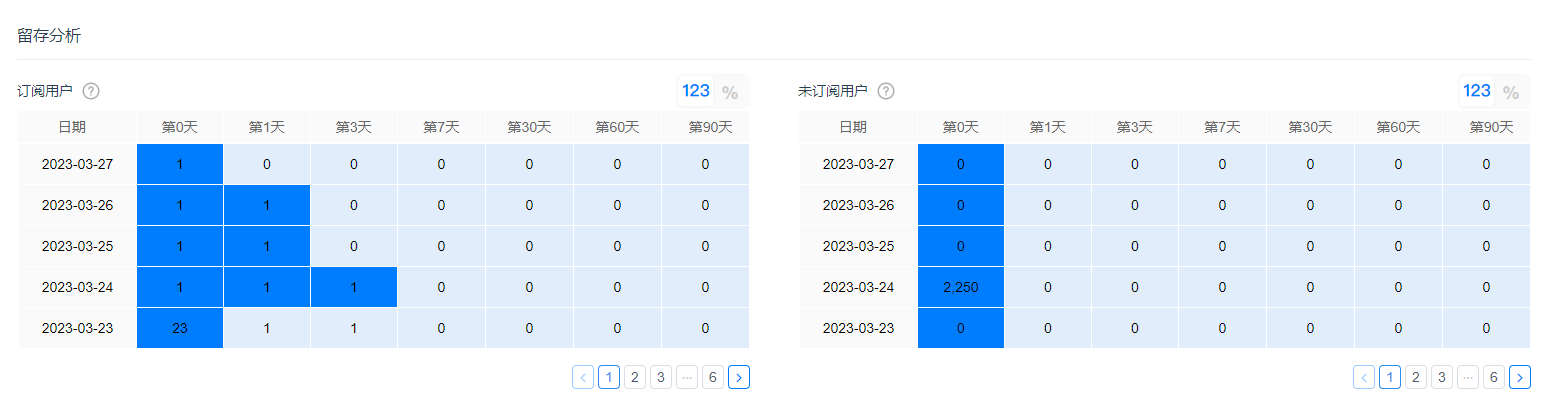Click 第1天 header in 未订阅用户 table
This screenshot has width=1546, height=407.
point(1048,127)
